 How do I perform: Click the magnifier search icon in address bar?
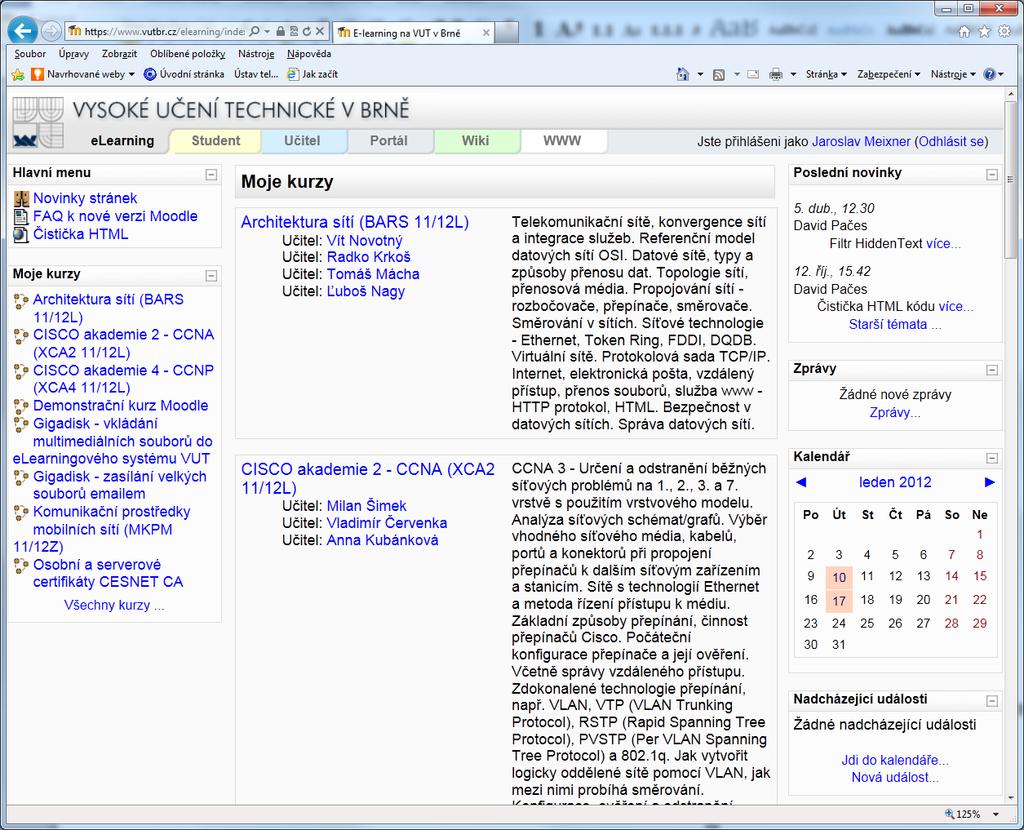click(x=255, y=31)
